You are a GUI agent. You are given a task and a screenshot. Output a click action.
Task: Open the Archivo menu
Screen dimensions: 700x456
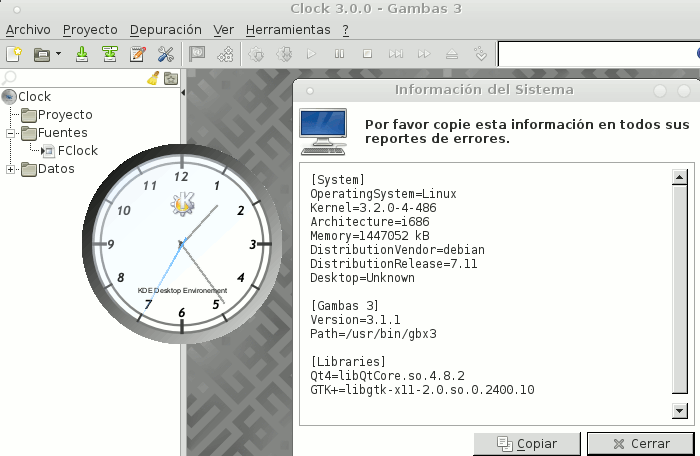pos(28,30)
